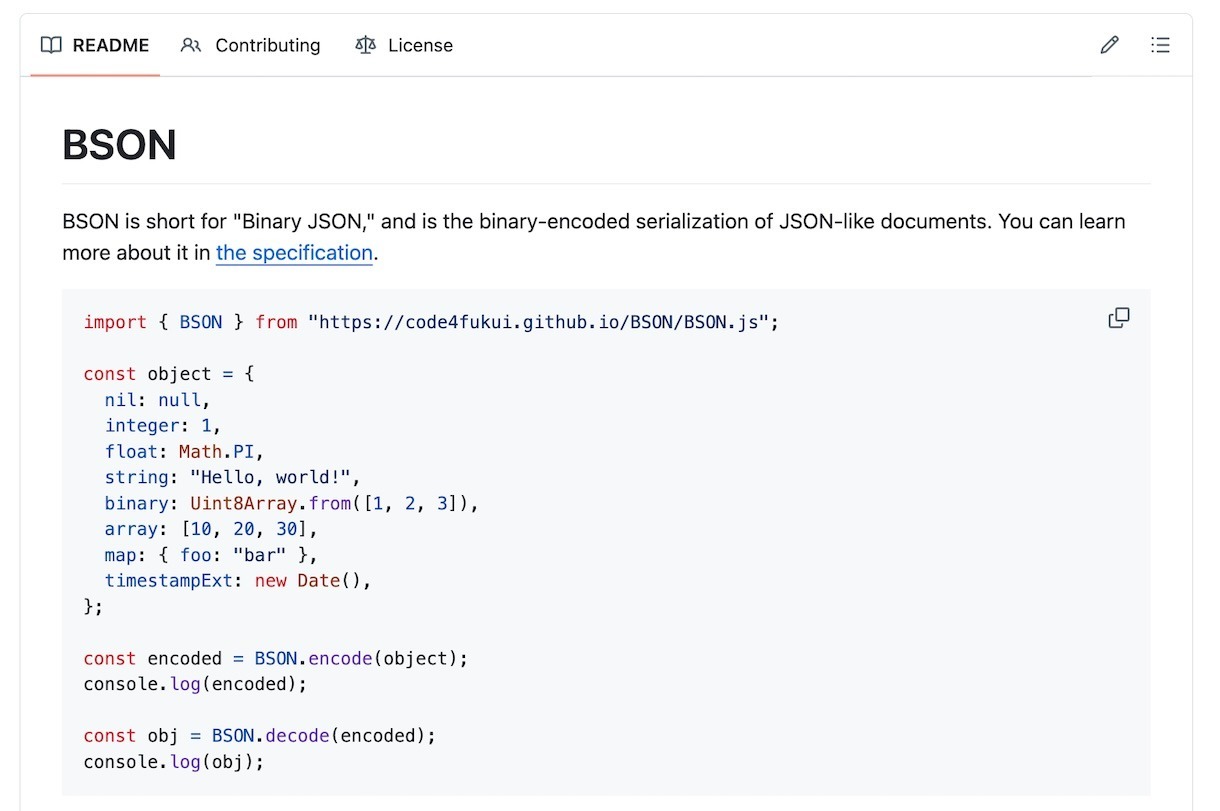Switch to the README tab
This screenshot has width=1220, height=811.
click(110, 45)
